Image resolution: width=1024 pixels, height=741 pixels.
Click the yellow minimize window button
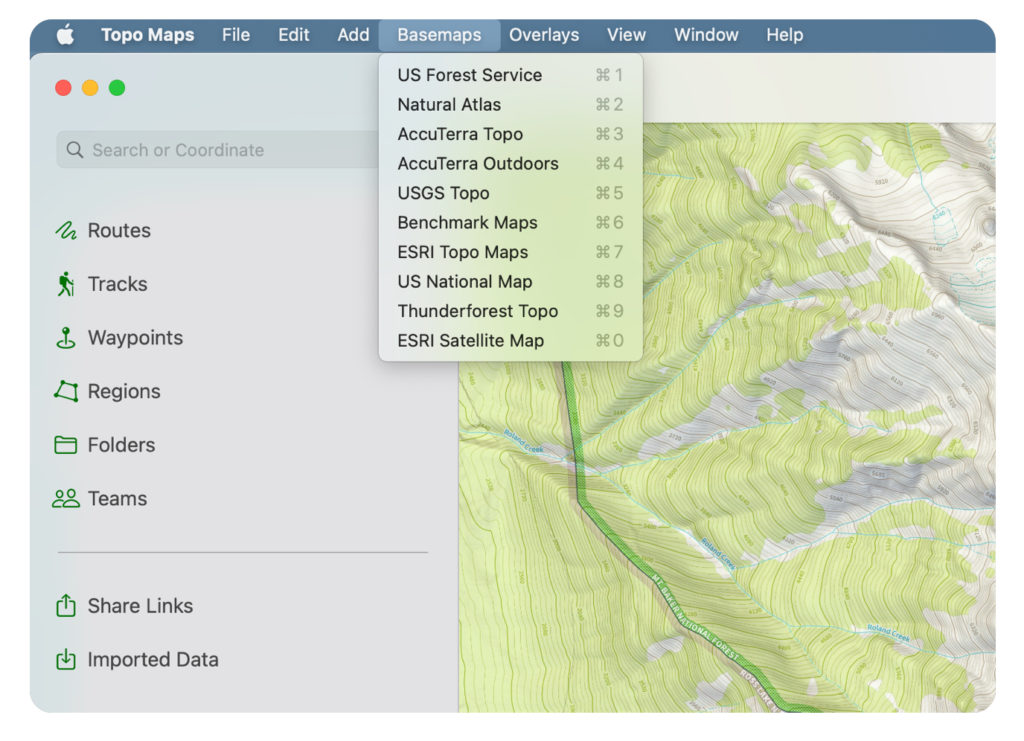pyautogui.click(x=90, y=87)
